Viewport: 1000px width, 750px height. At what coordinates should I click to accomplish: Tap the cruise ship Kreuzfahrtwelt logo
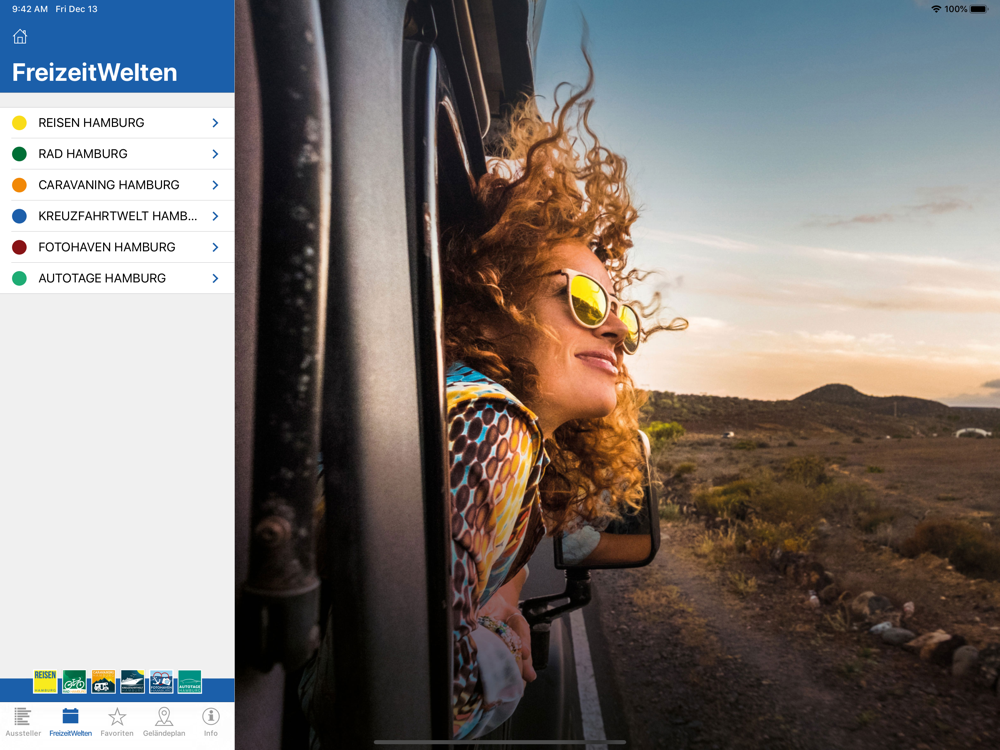[132, 682]
